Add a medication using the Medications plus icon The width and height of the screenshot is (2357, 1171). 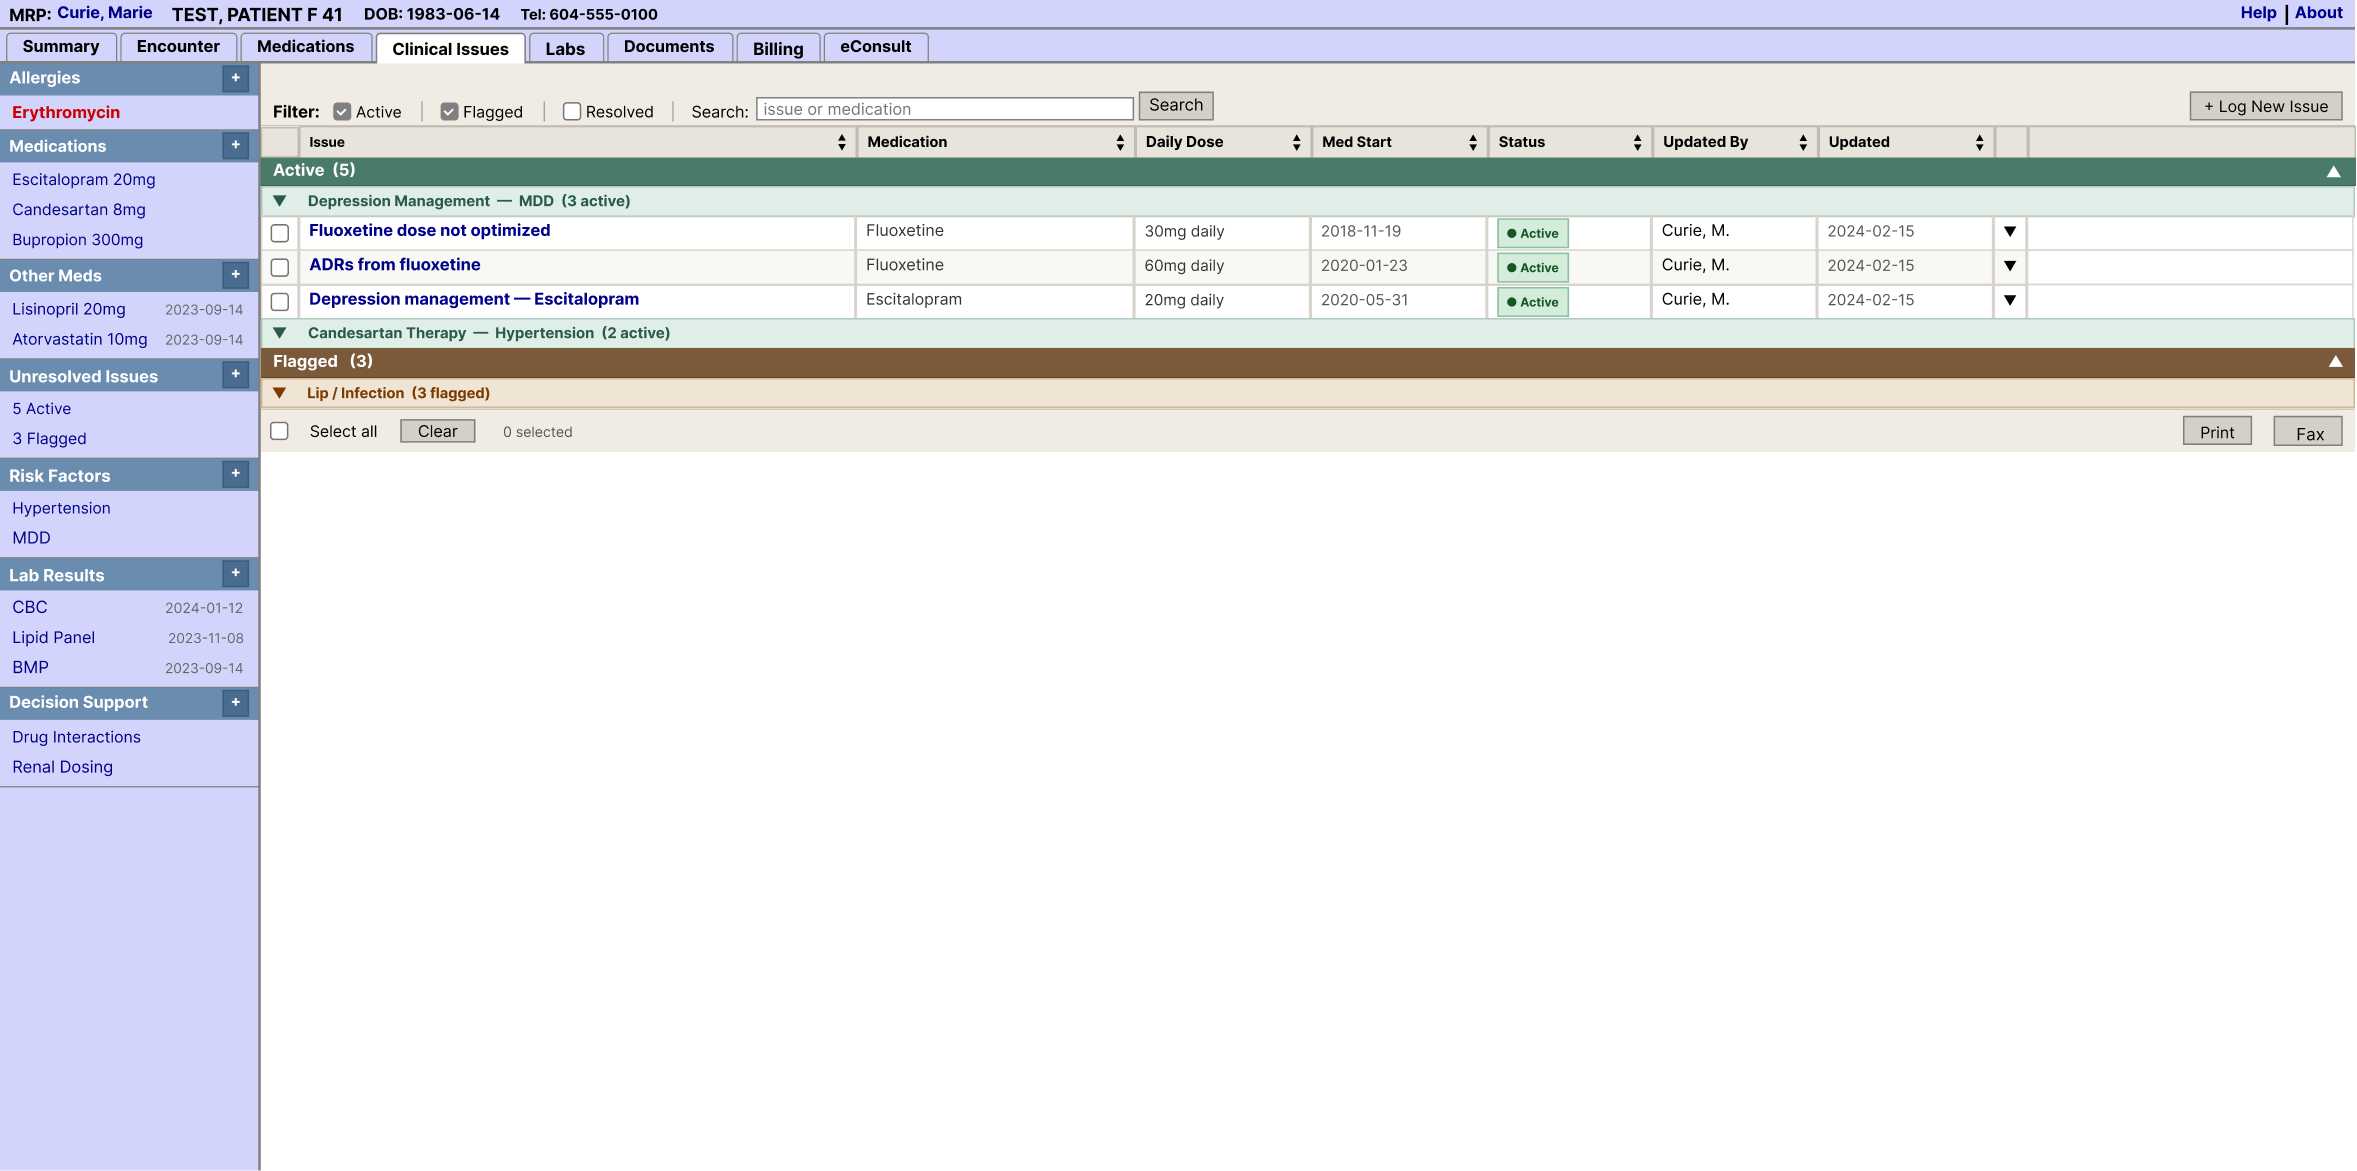tap(235, 146)
